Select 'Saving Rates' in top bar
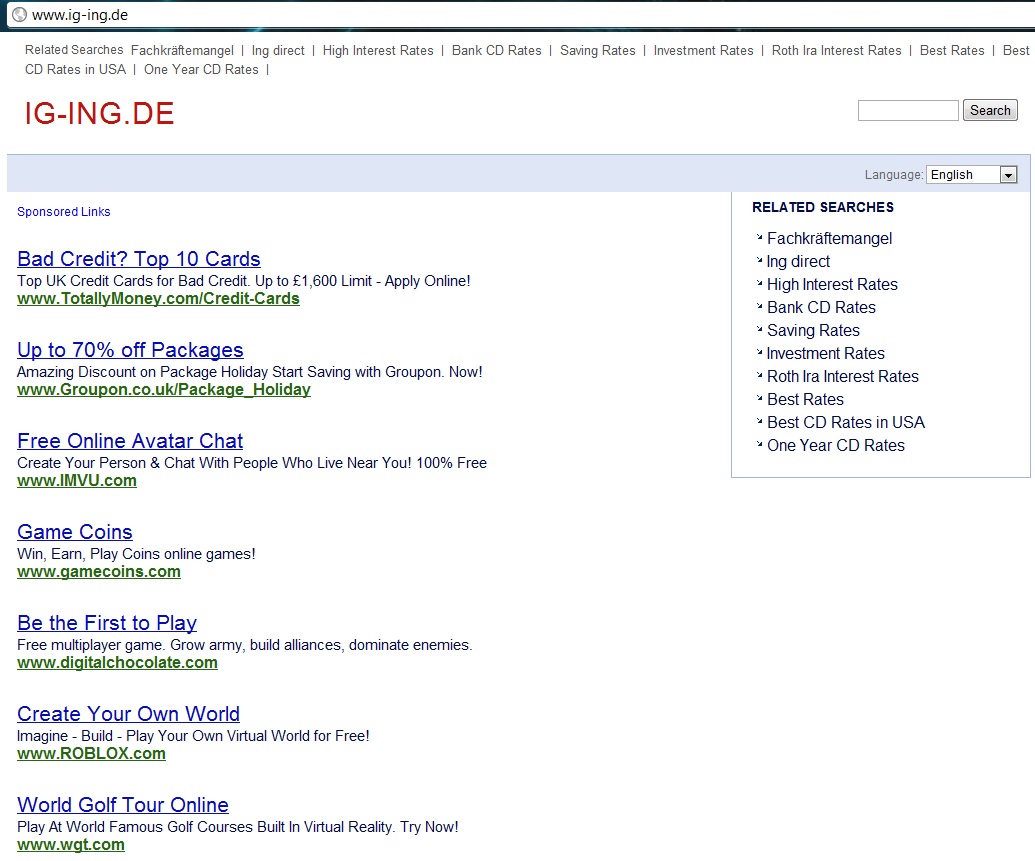Screen dimensions: 1035x861 click(x=597, y=51)
